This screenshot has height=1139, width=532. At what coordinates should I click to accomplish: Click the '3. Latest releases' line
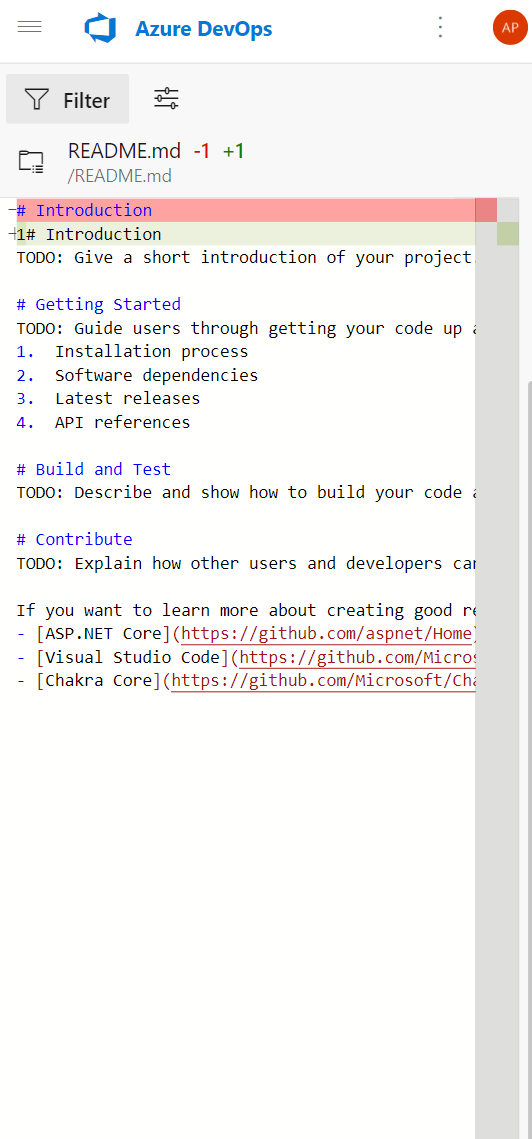pyautogui.click(x=108, y=399)
